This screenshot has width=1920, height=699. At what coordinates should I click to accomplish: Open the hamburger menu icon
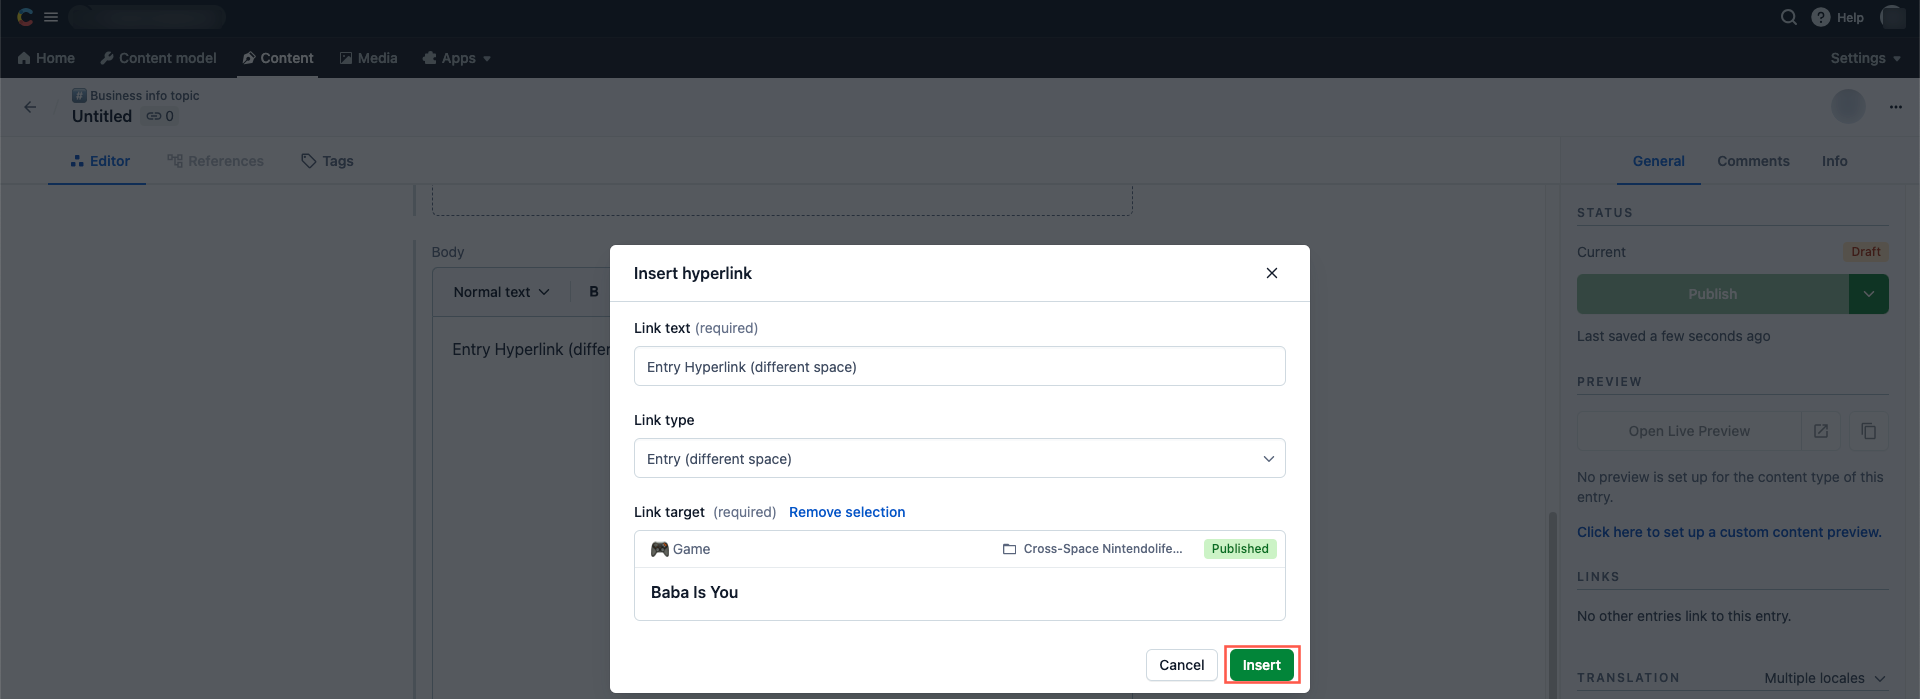point(51,17)
